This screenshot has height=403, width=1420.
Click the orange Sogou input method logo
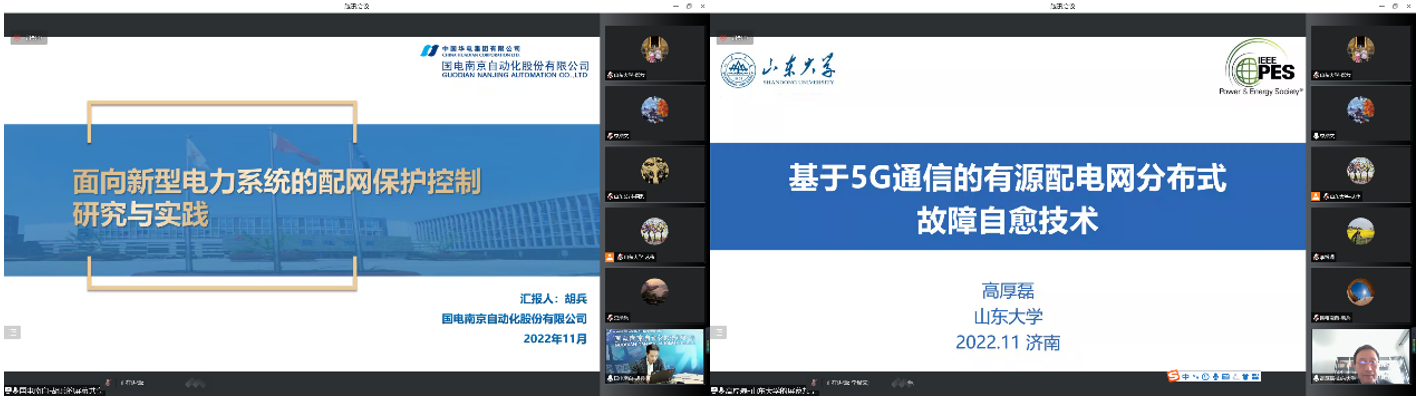point(1174,376)
